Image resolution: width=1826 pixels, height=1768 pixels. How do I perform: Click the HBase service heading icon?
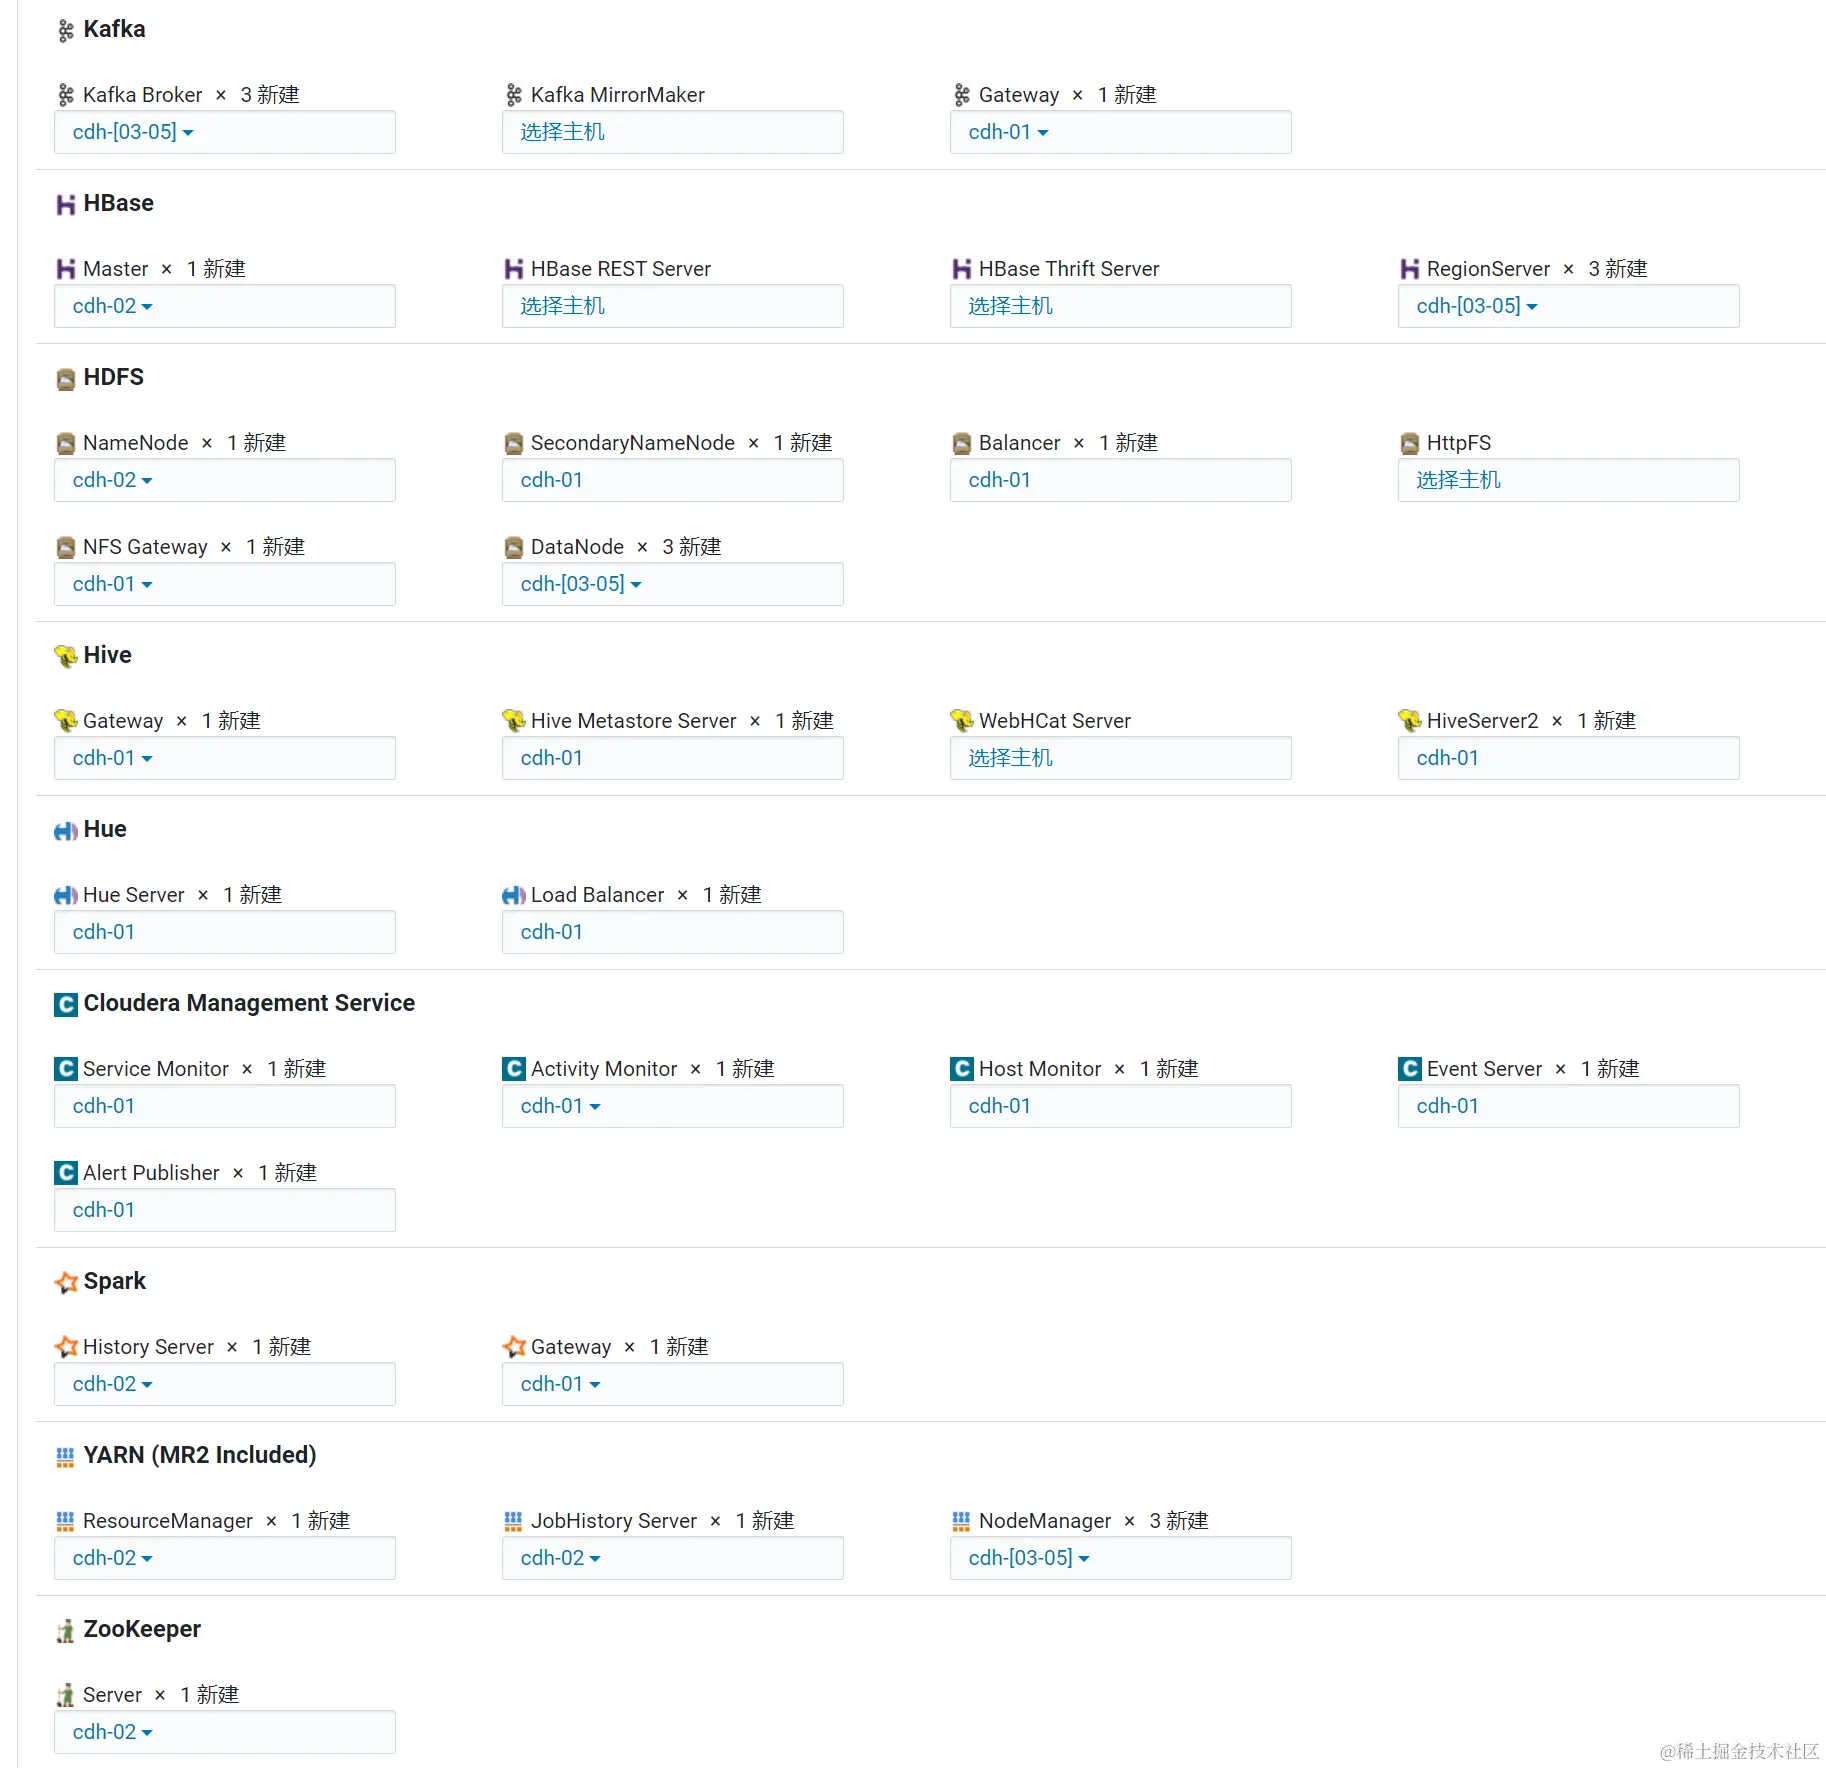66,205
